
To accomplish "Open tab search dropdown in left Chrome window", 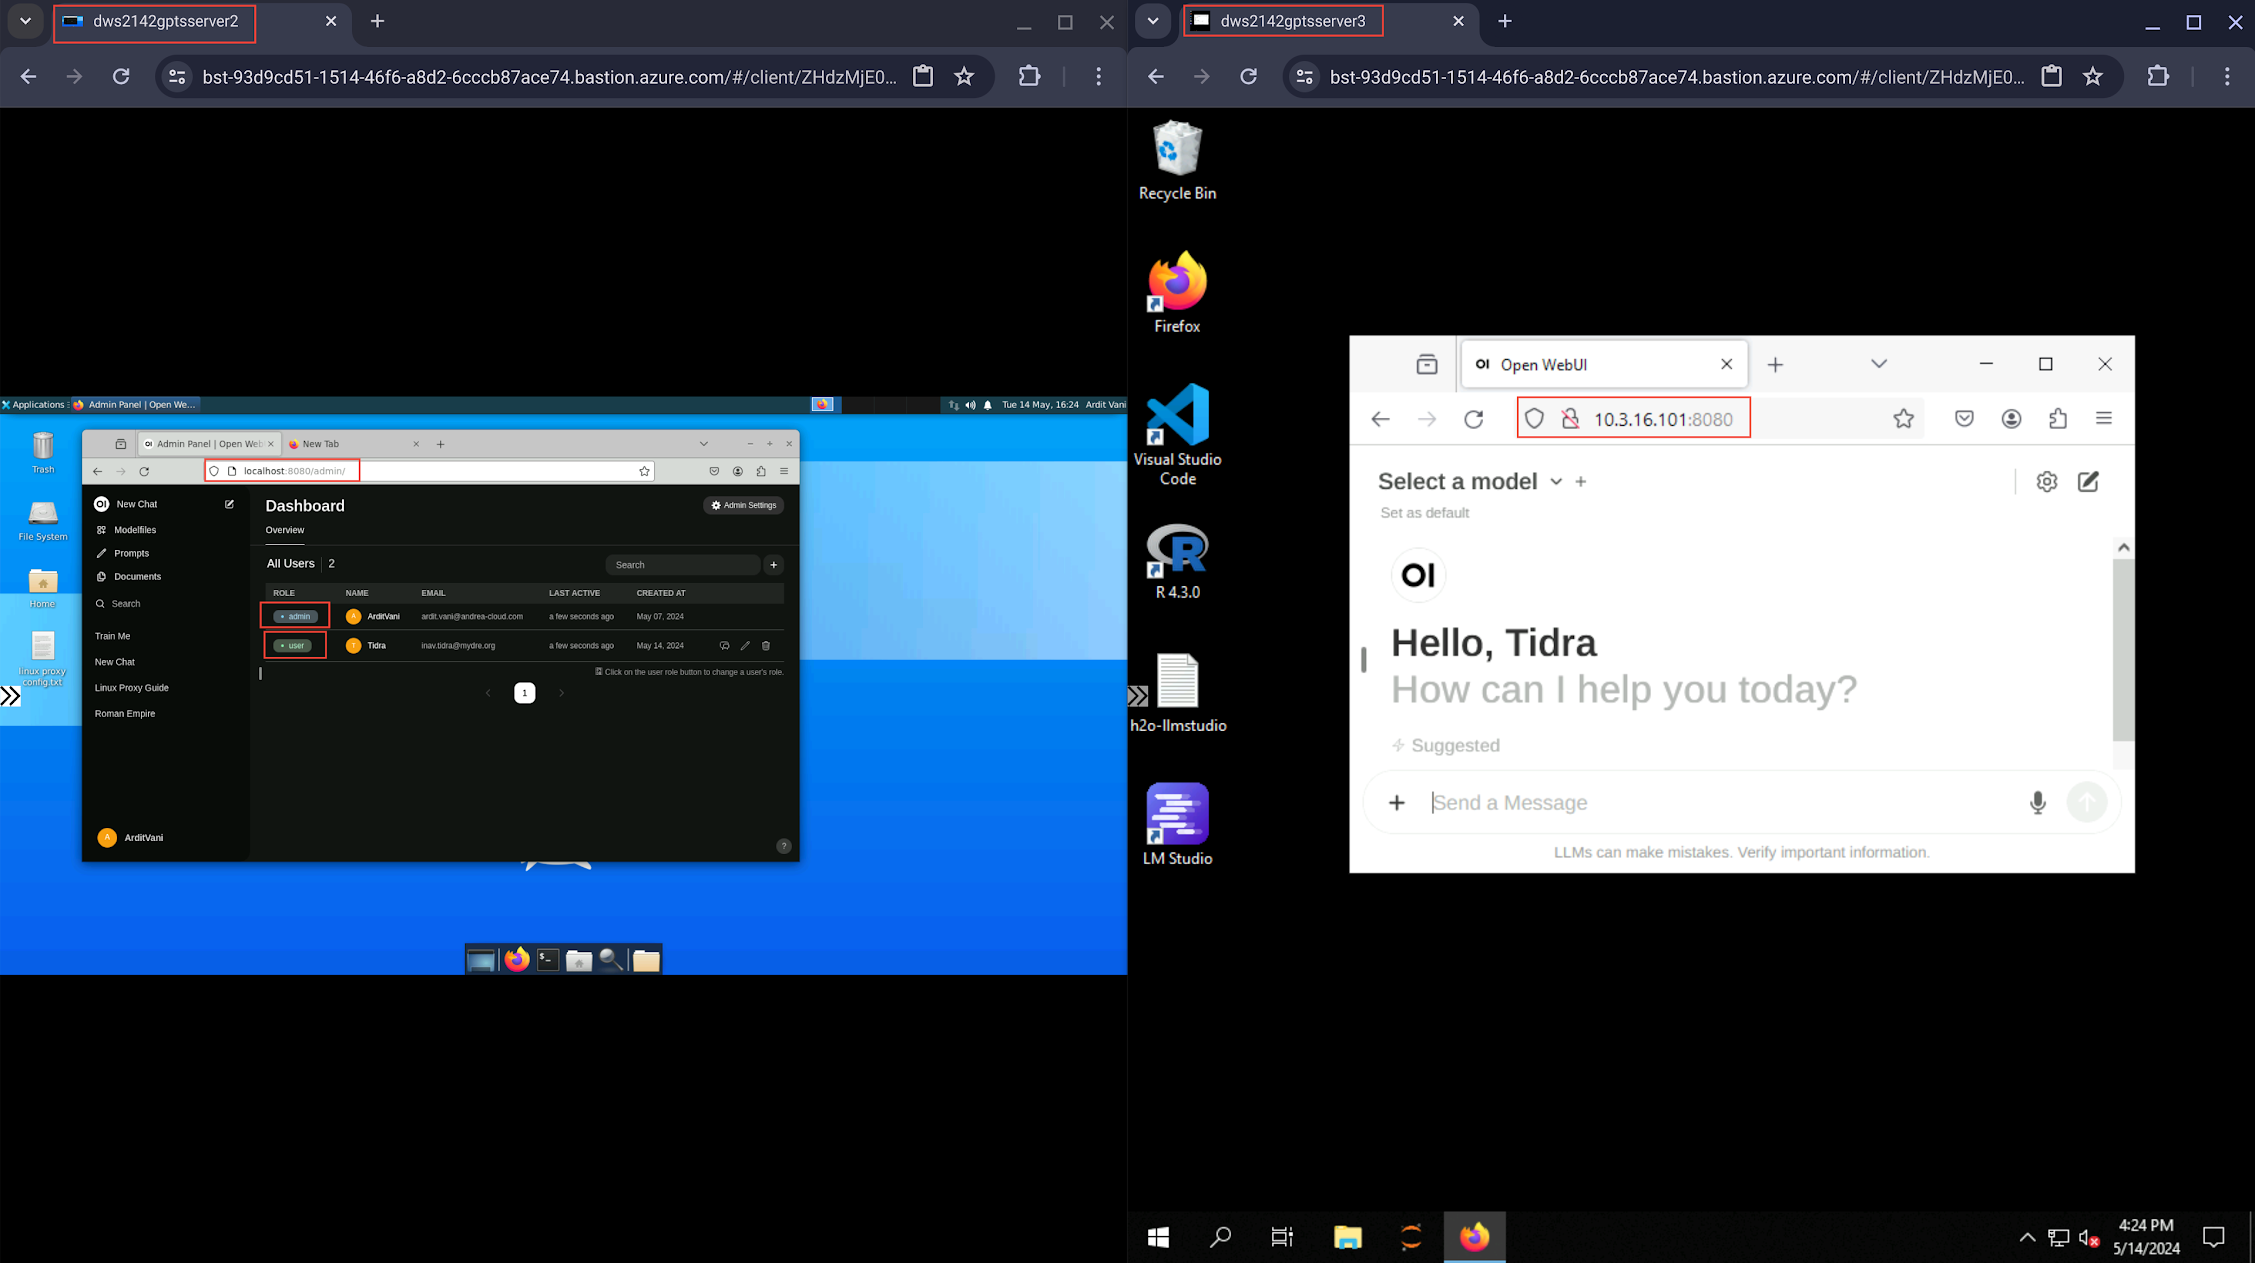I will coord(25,21).
